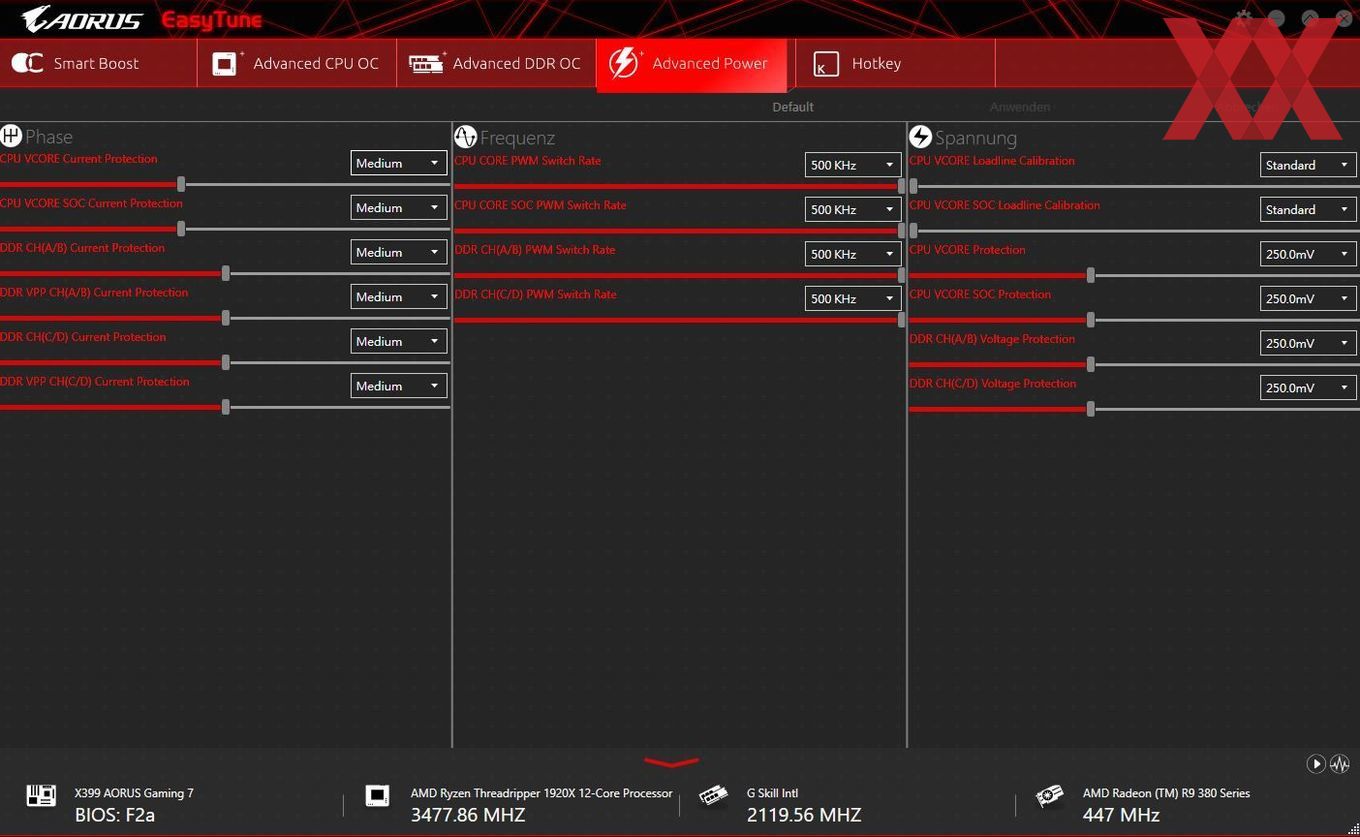Open CPU VCORE Loadline Calibration dropdown
1360x837 pixels.
pyautogui.click(x=1308, y=165)
